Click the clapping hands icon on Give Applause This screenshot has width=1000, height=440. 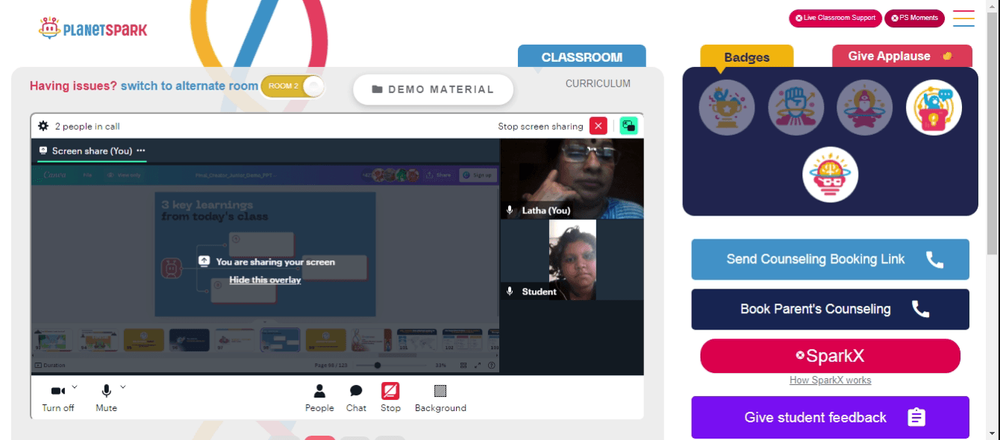947,56
